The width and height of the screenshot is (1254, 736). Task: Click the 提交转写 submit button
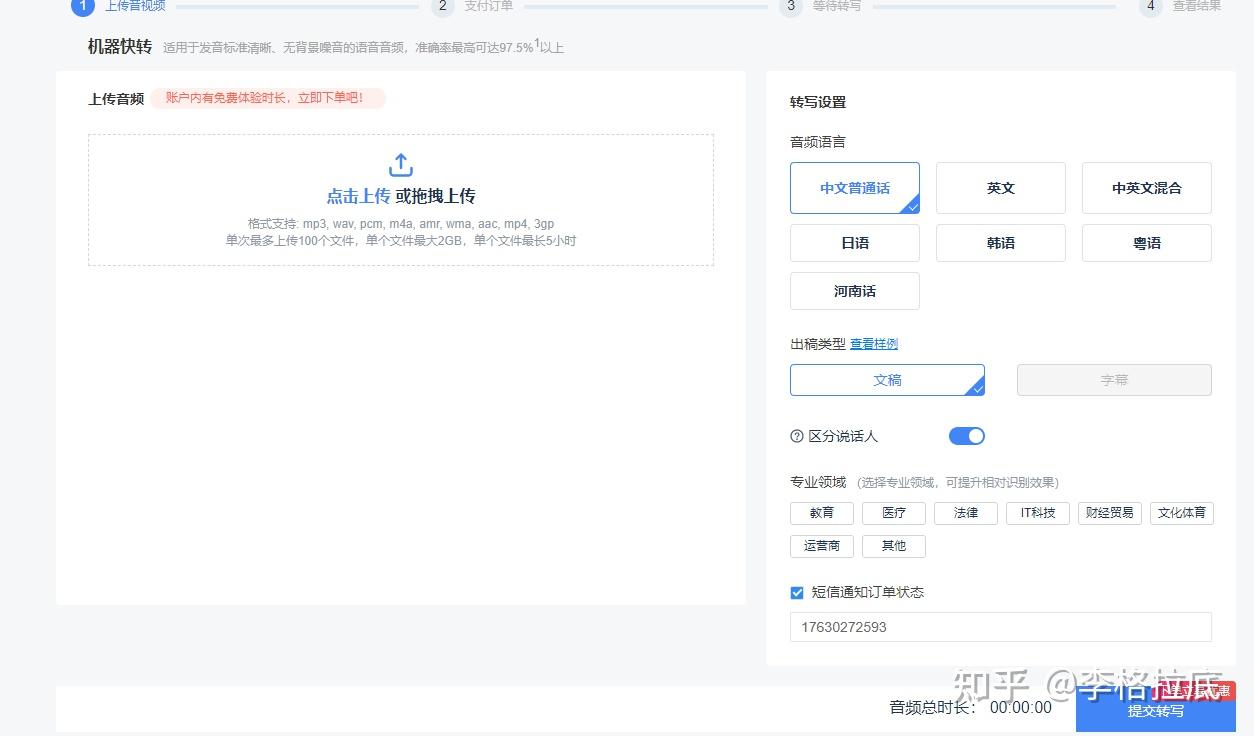1156,708
